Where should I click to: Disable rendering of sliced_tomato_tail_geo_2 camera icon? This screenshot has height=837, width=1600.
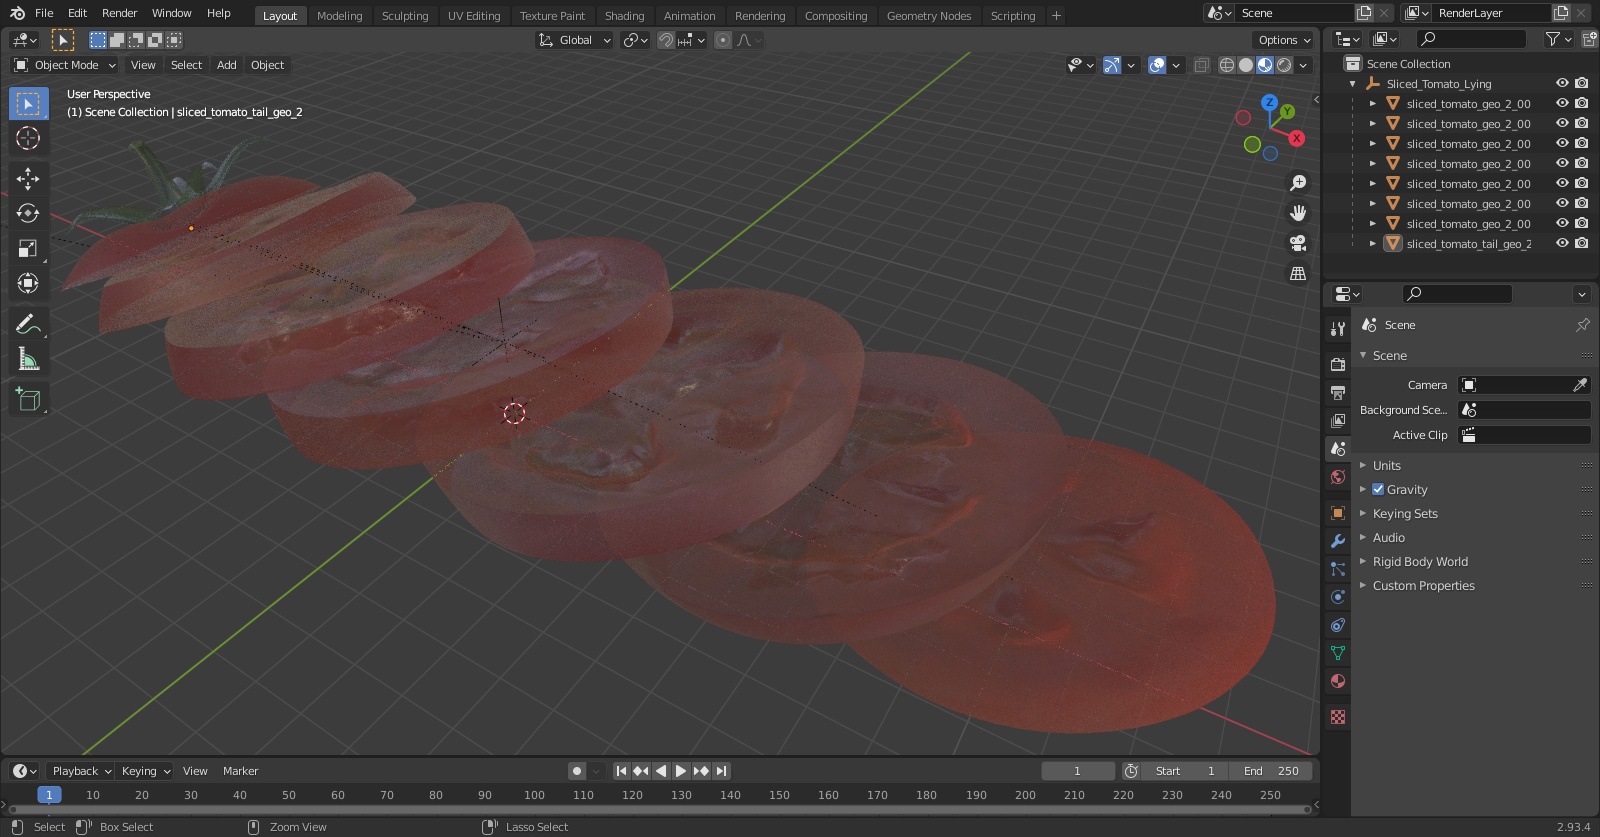[1582, 243]
